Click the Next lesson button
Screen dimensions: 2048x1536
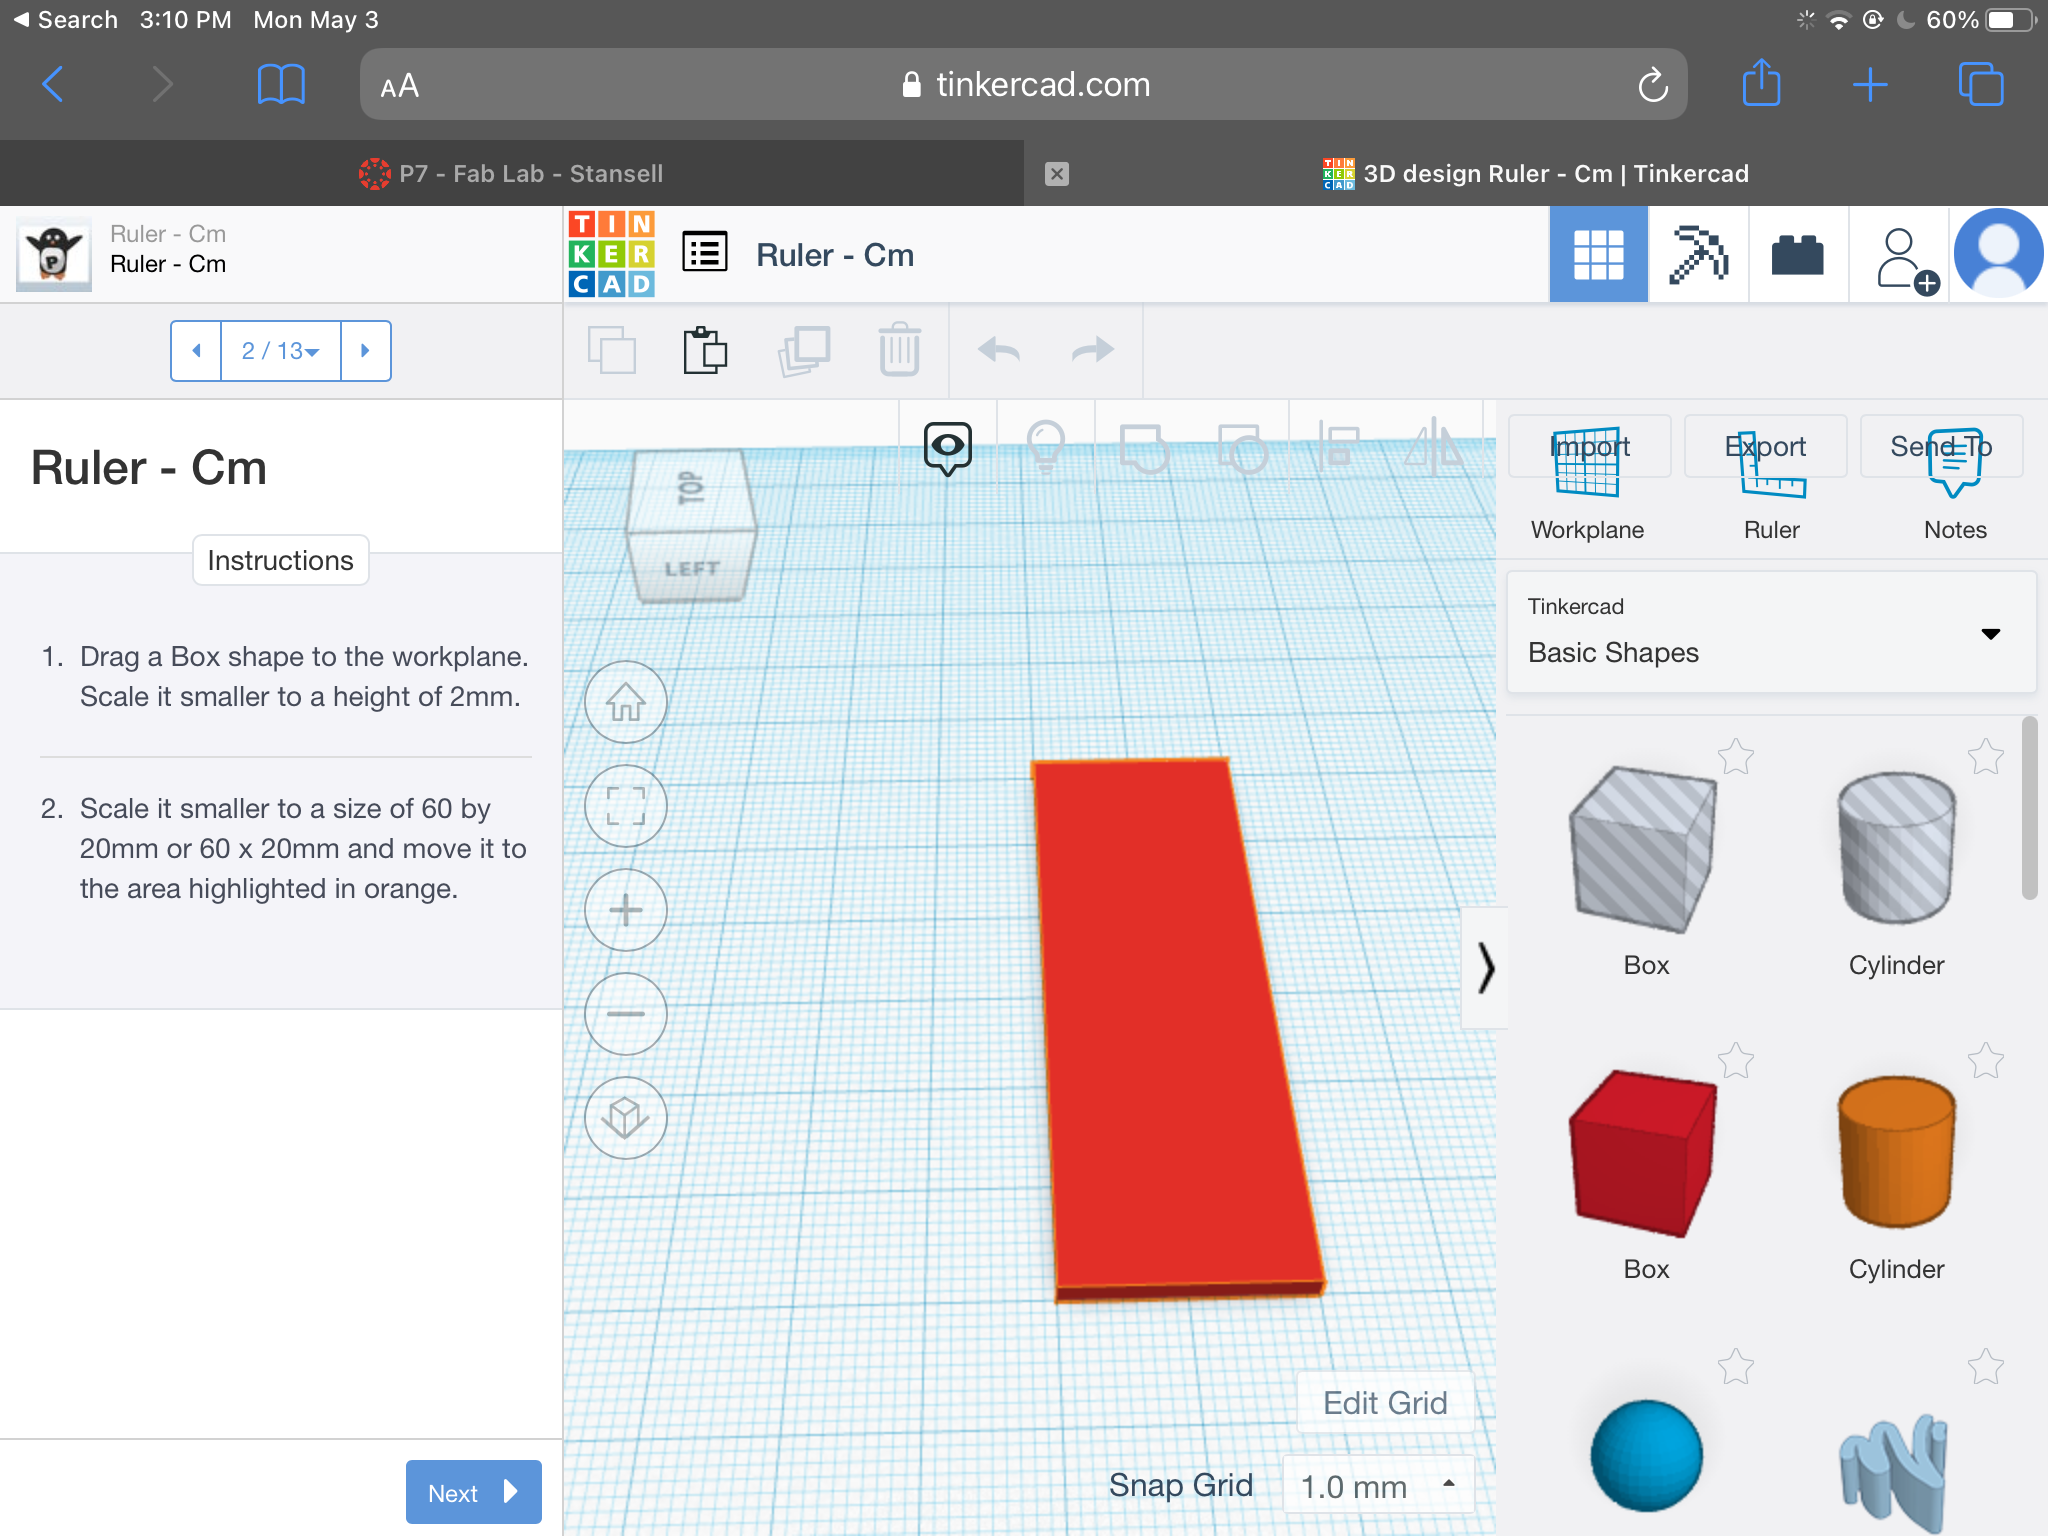click(x=473, y=1492)
